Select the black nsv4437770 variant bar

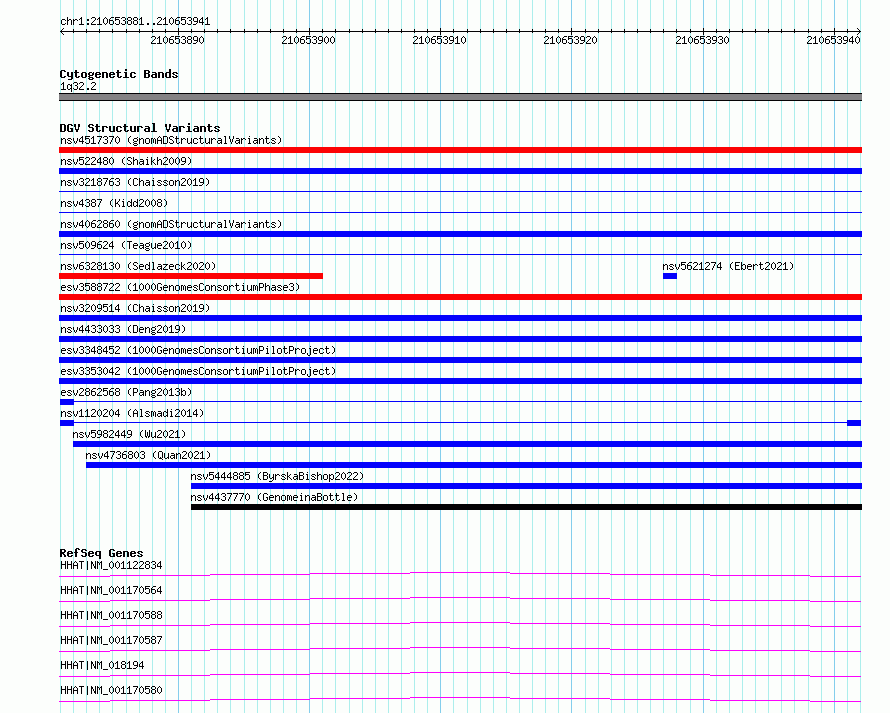[x=526, y=507]
